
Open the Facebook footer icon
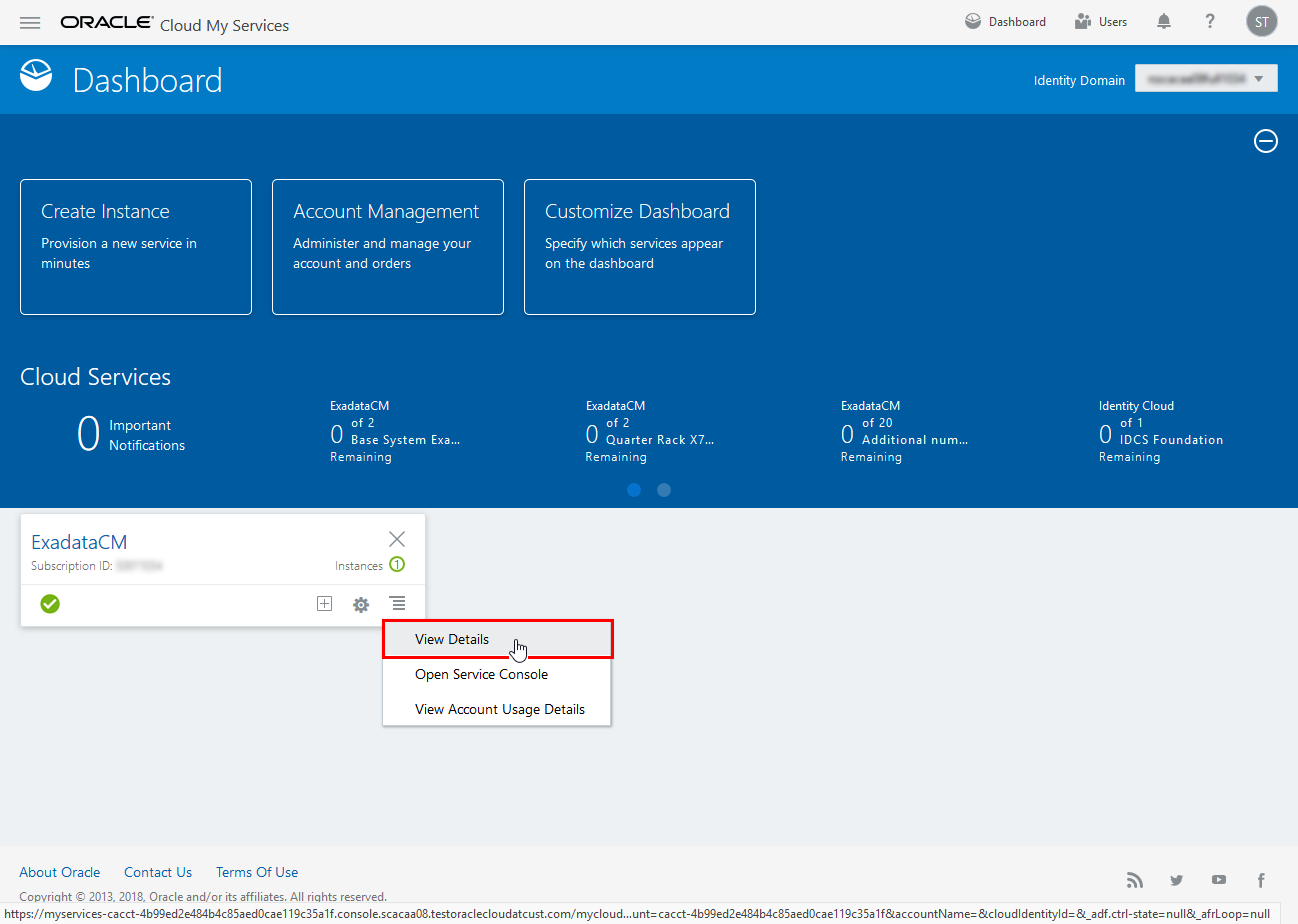coord(1261,880)
